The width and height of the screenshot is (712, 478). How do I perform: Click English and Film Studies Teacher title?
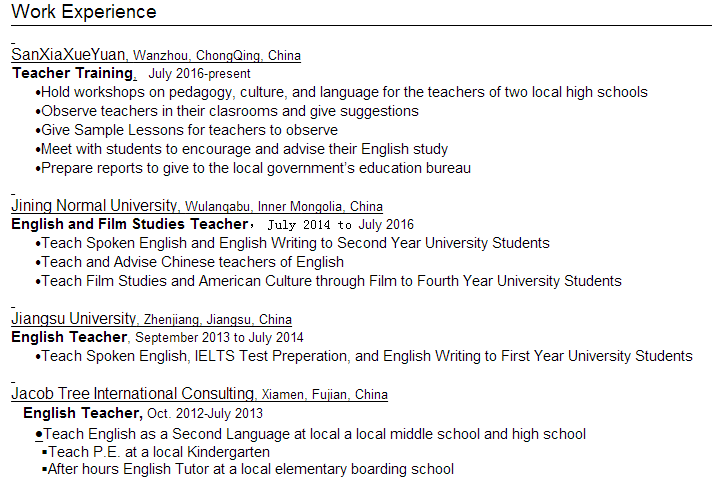[128, 224]
